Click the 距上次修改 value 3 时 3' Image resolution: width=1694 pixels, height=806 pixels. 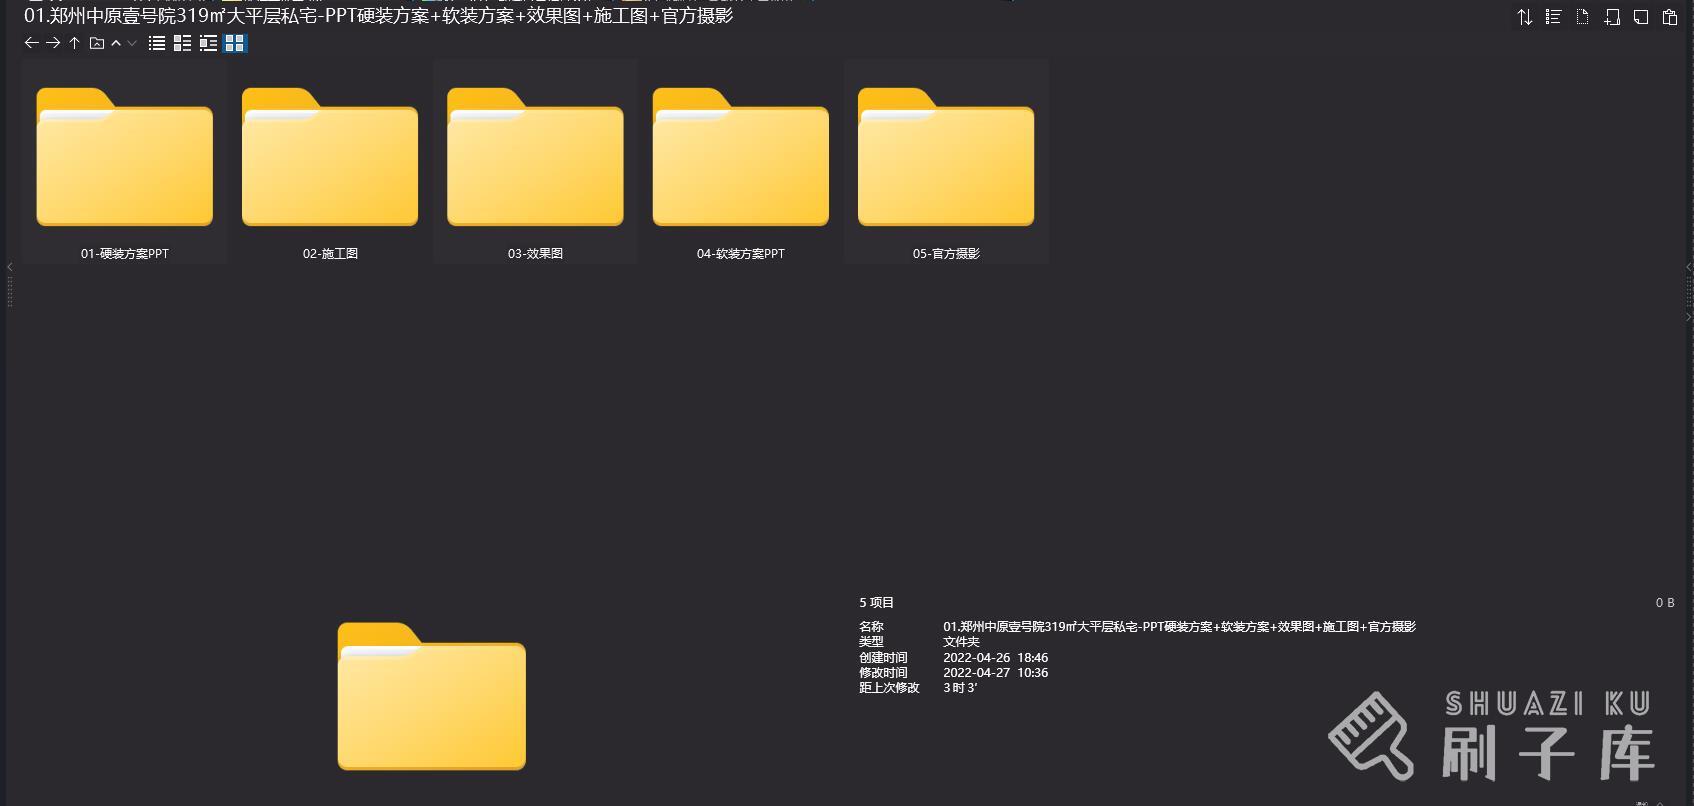[960, 688]
